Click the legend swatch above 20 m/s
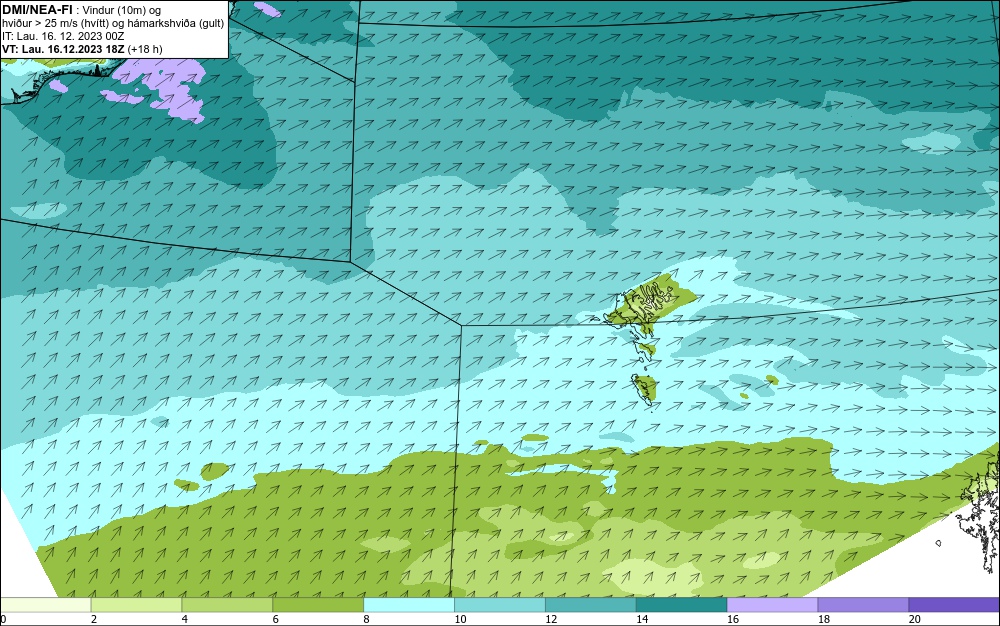Viewport: 1000px width, 626px height. tap(954, 605)
